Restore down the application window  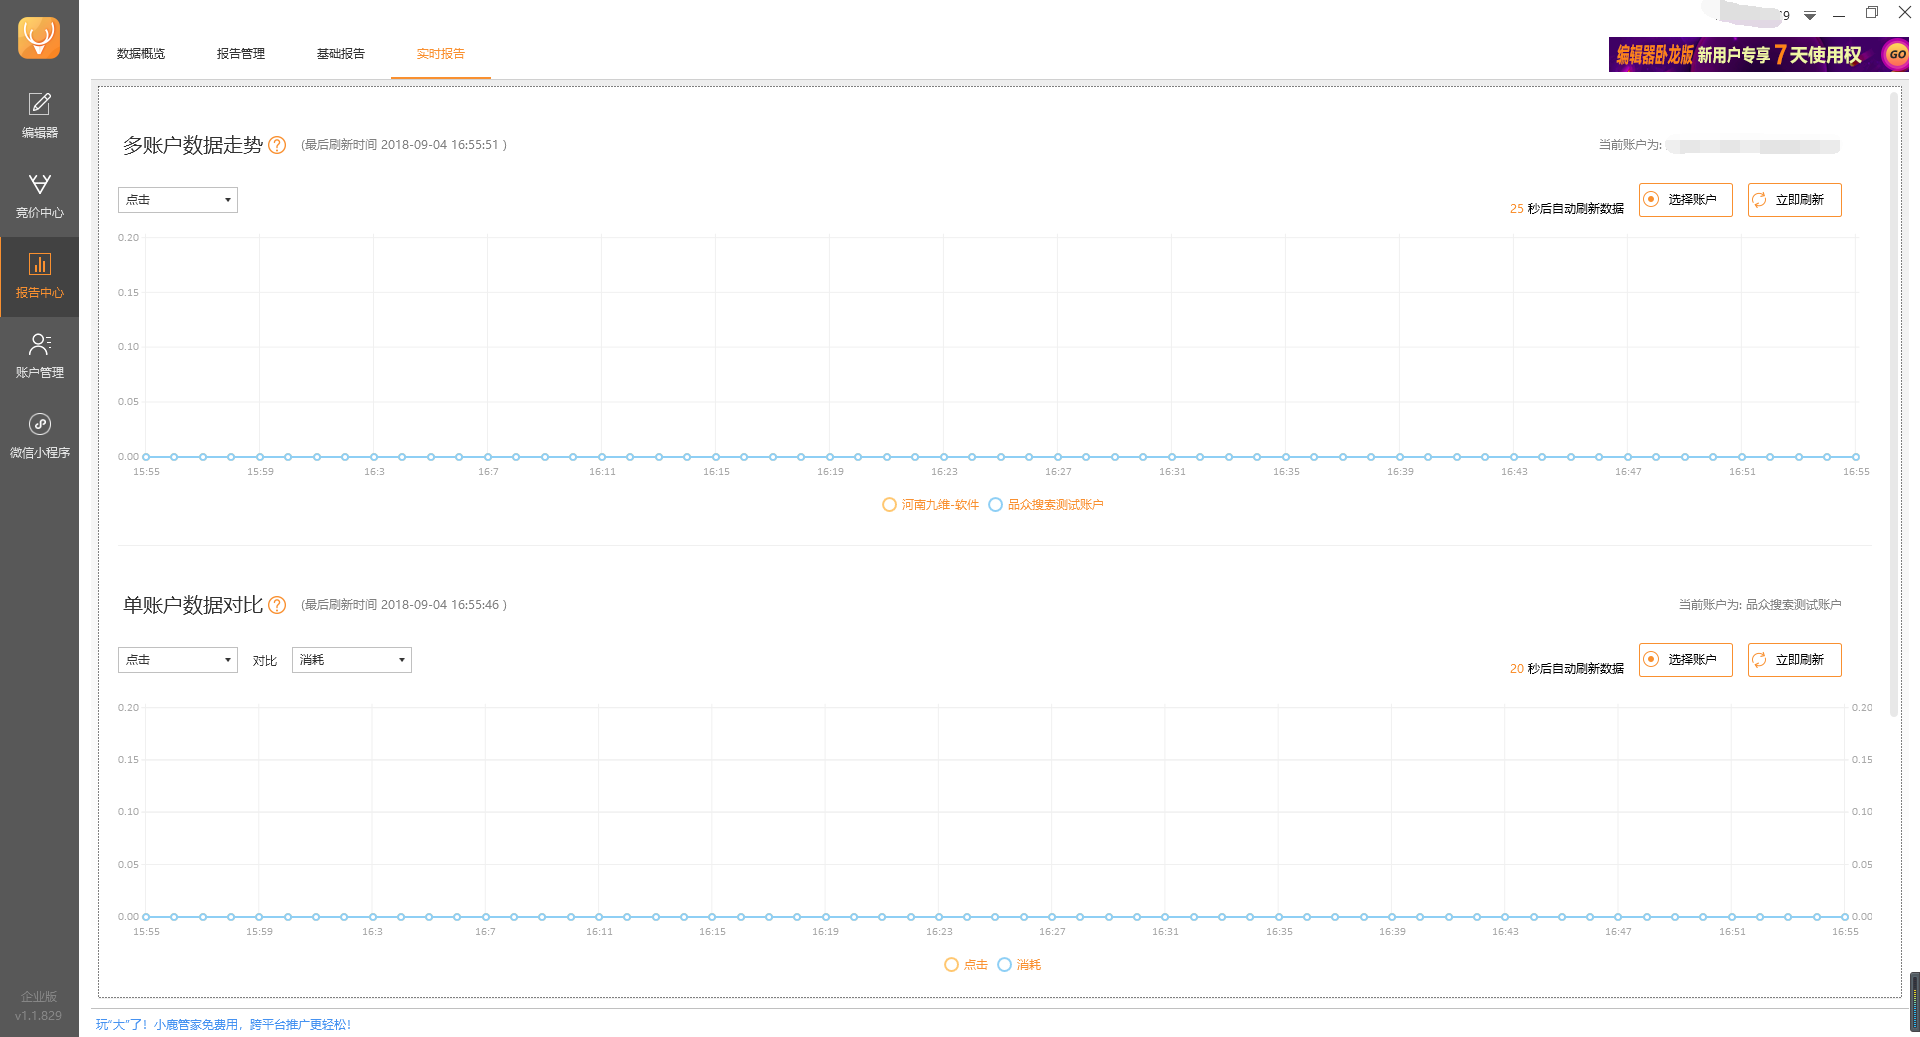pyautogui.click(x=1872, y=13)
